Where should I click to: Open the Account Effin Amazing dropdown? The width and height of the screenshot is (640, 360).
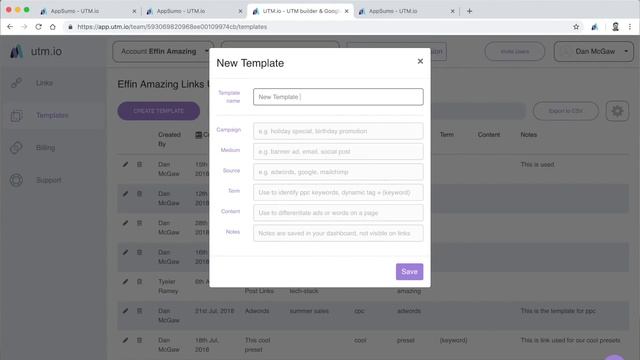pyautogui.click(x=163, y=51)
